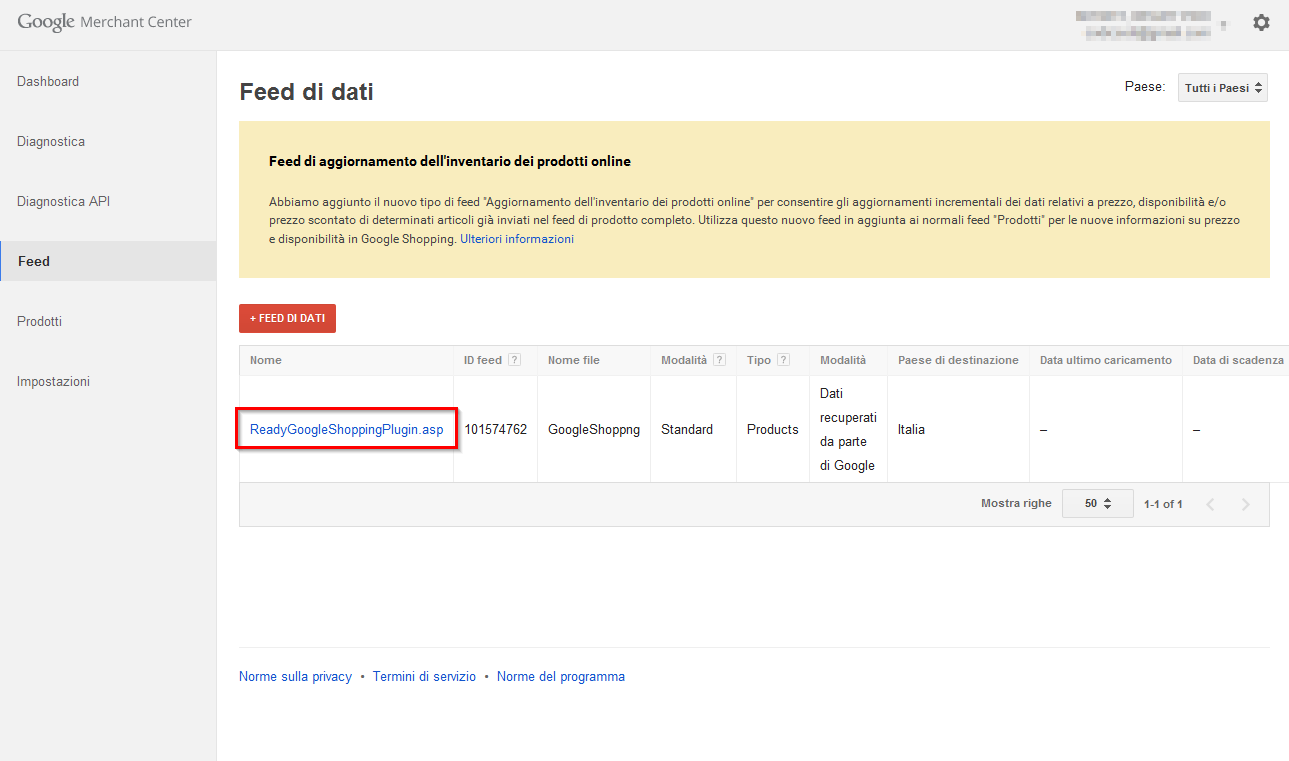The image size is (1289, 761).
Task: Select the Standard cell
Action: click(693, 429)
